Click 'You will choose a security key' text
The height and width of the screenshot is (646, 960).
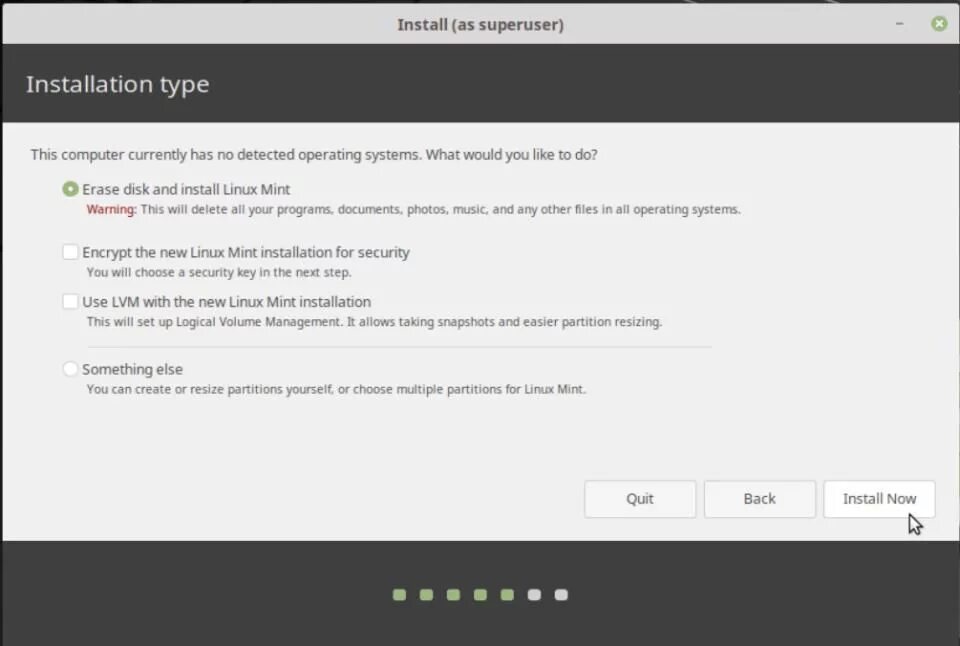219,272
